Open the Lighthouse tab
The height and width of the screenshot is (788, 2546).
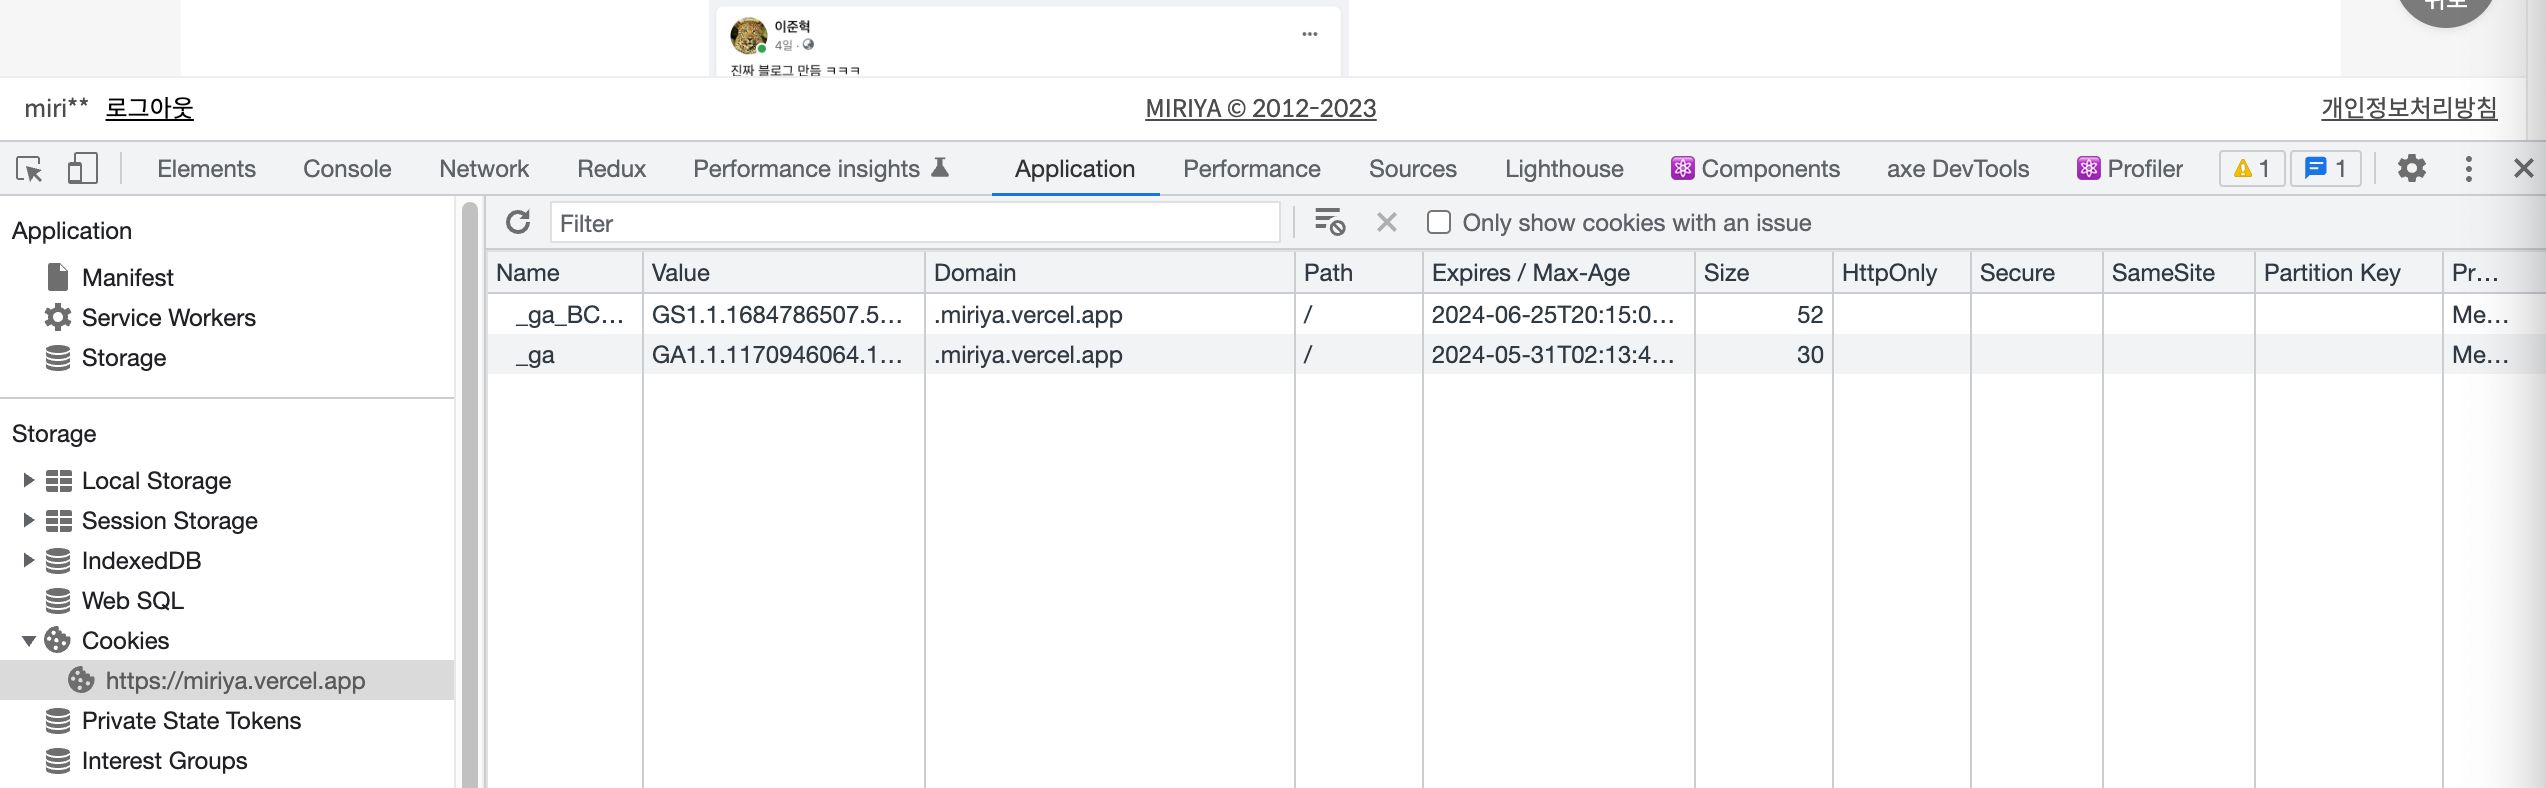[x=1564, y=168]
